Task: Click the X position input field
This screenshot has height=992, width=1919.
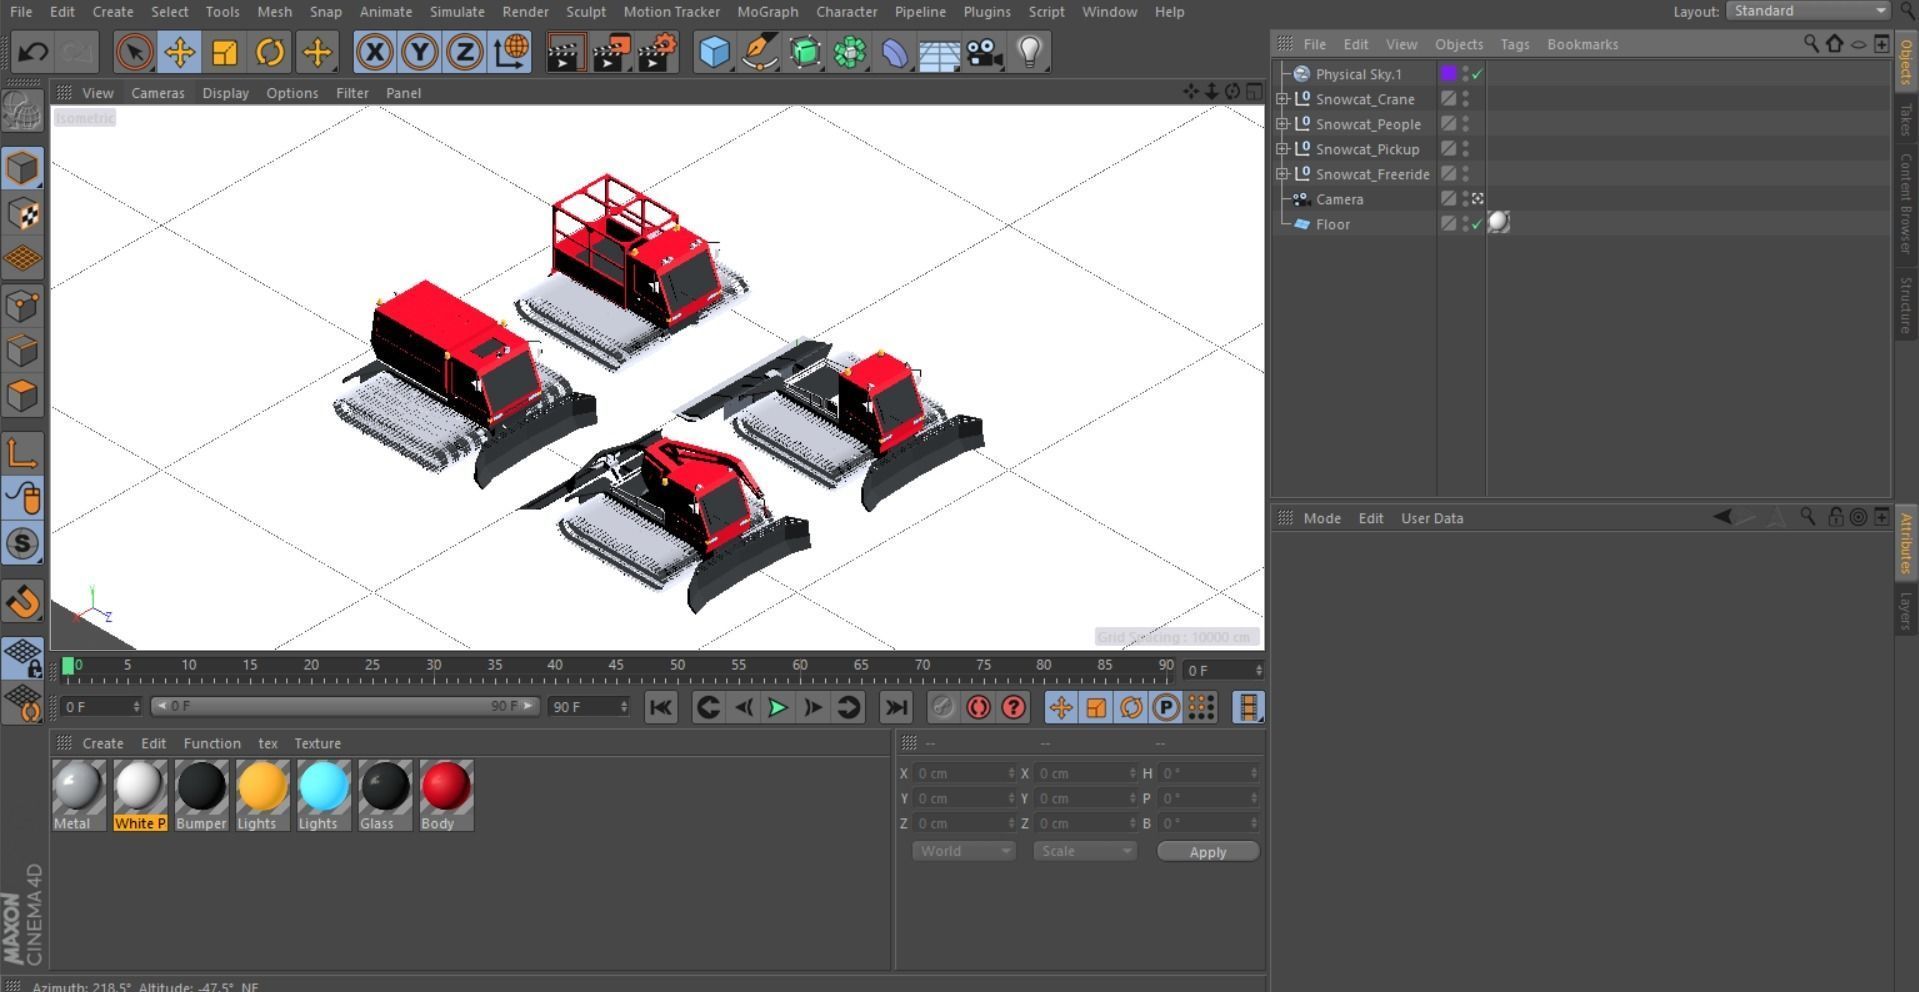Action: (x=965, y=773)
